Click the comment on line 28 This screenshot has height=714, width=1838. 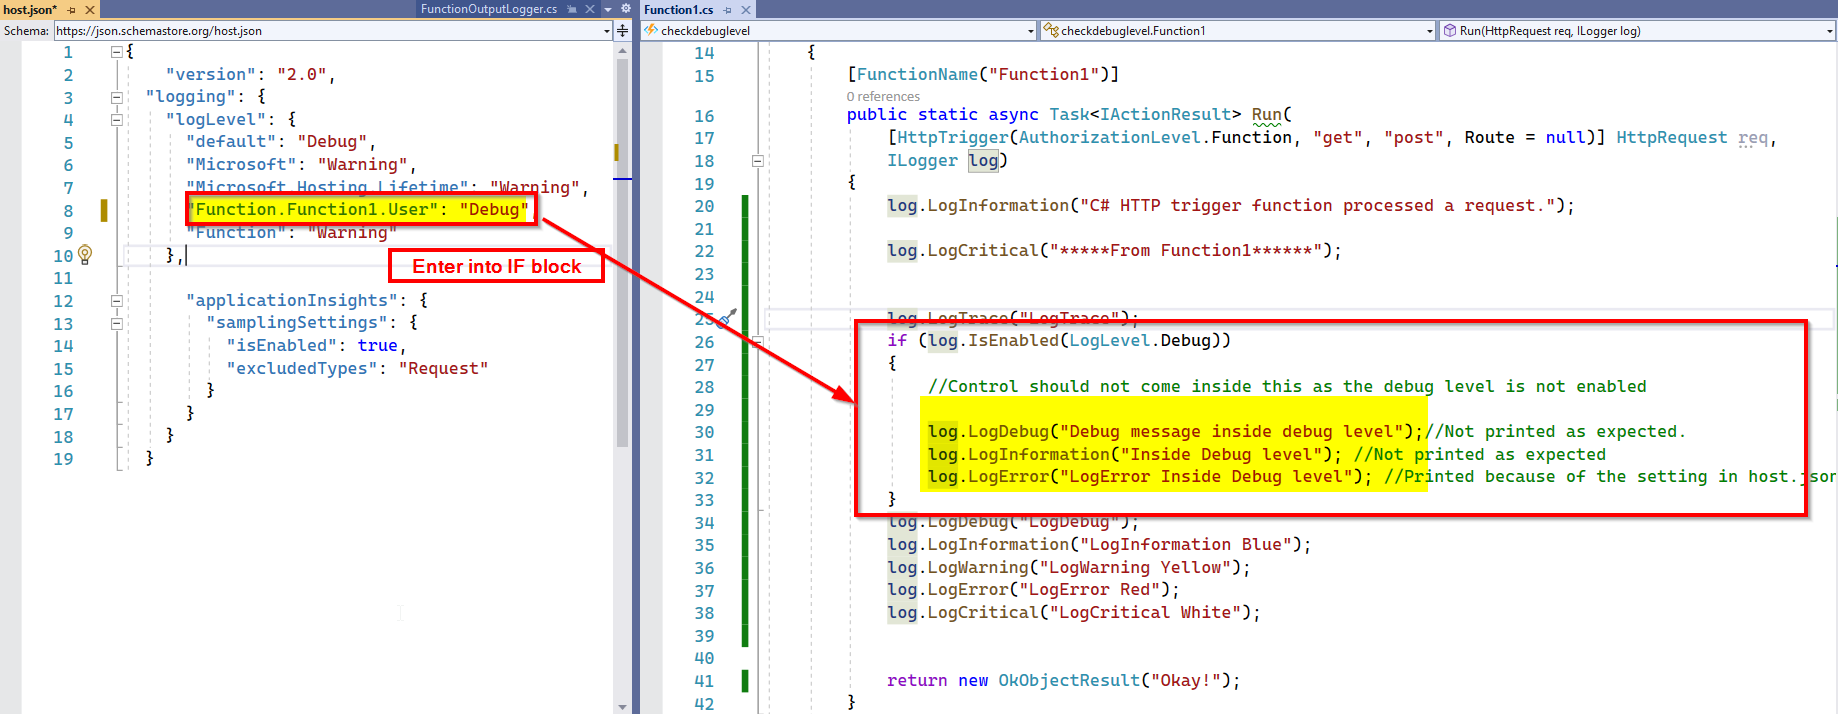pyautogui.click(x=1287, y=387)
